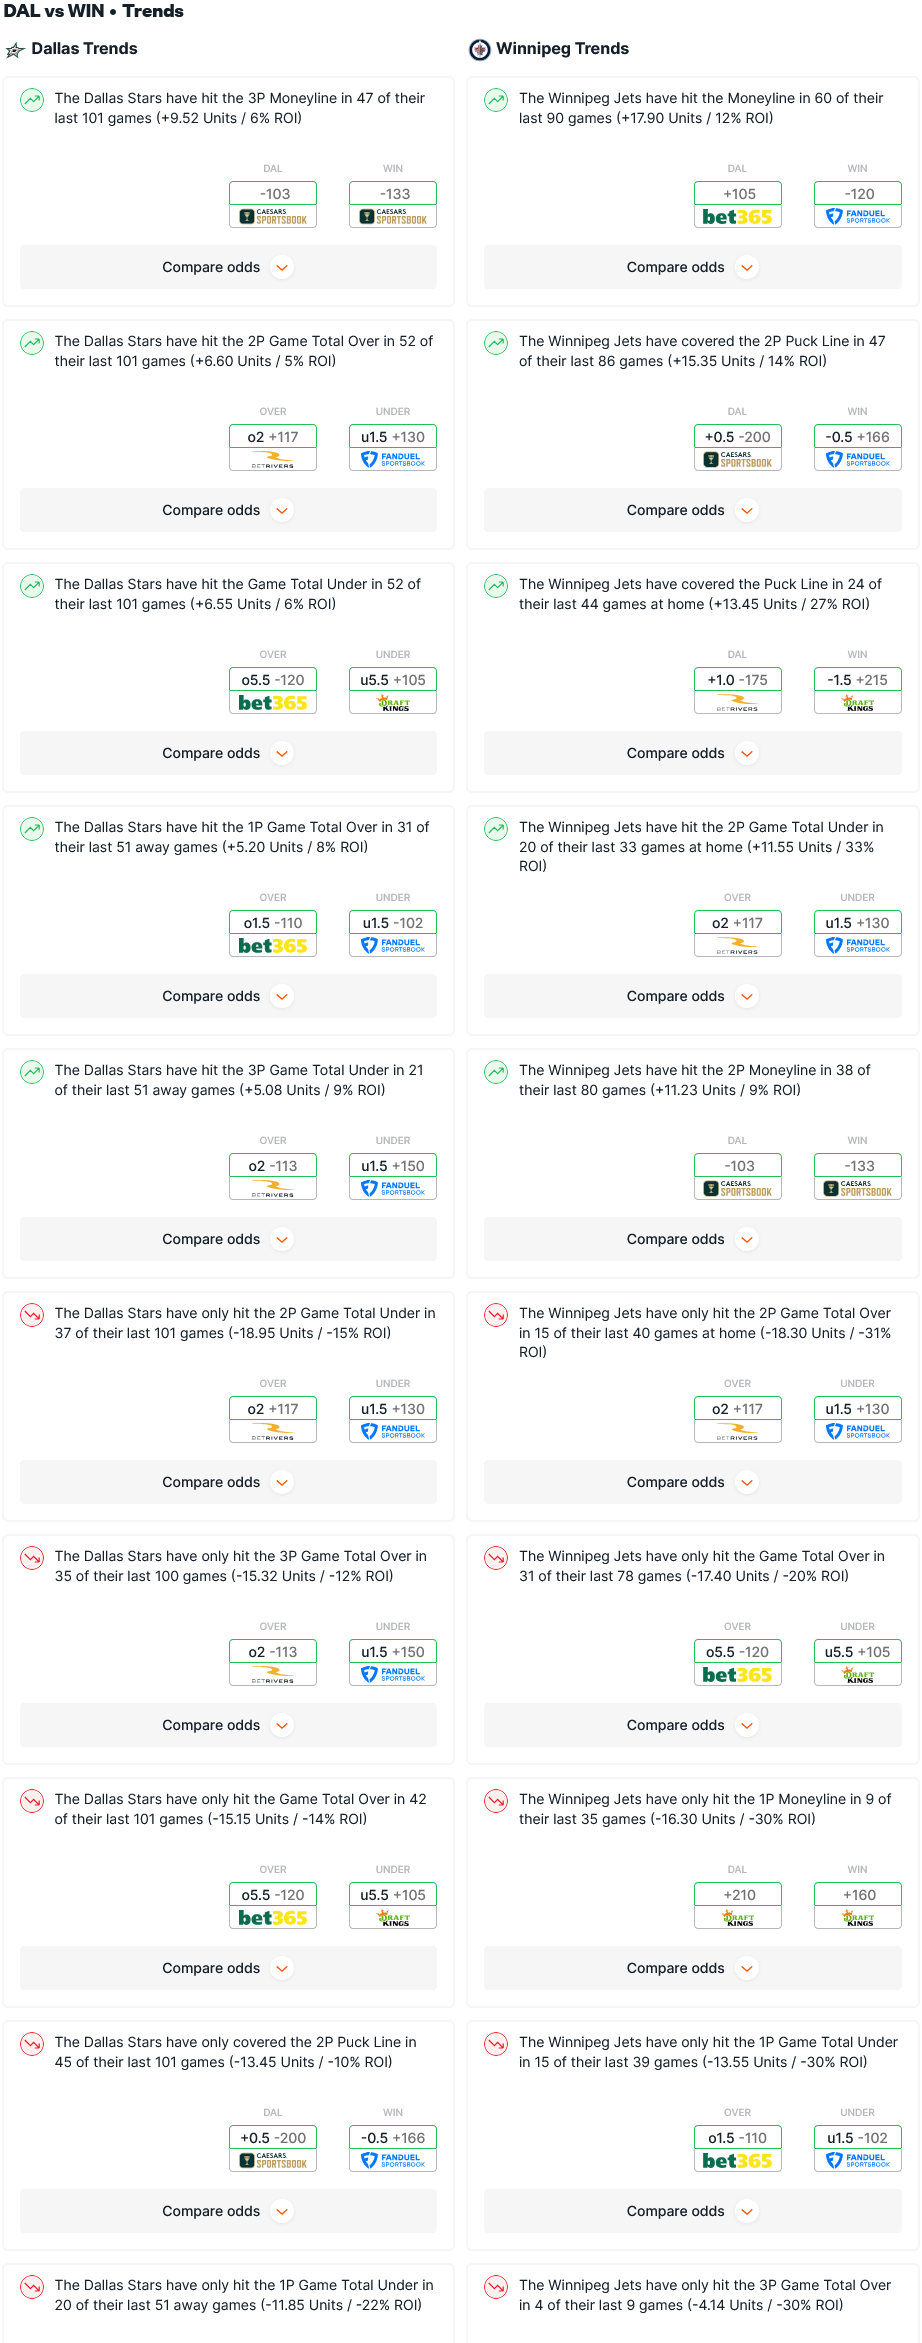Screen dimensions: 922x2343
Task: Select FanDuel u1.5 -102 under in Dallas 1P Over trend
Action: click(393, 934)
